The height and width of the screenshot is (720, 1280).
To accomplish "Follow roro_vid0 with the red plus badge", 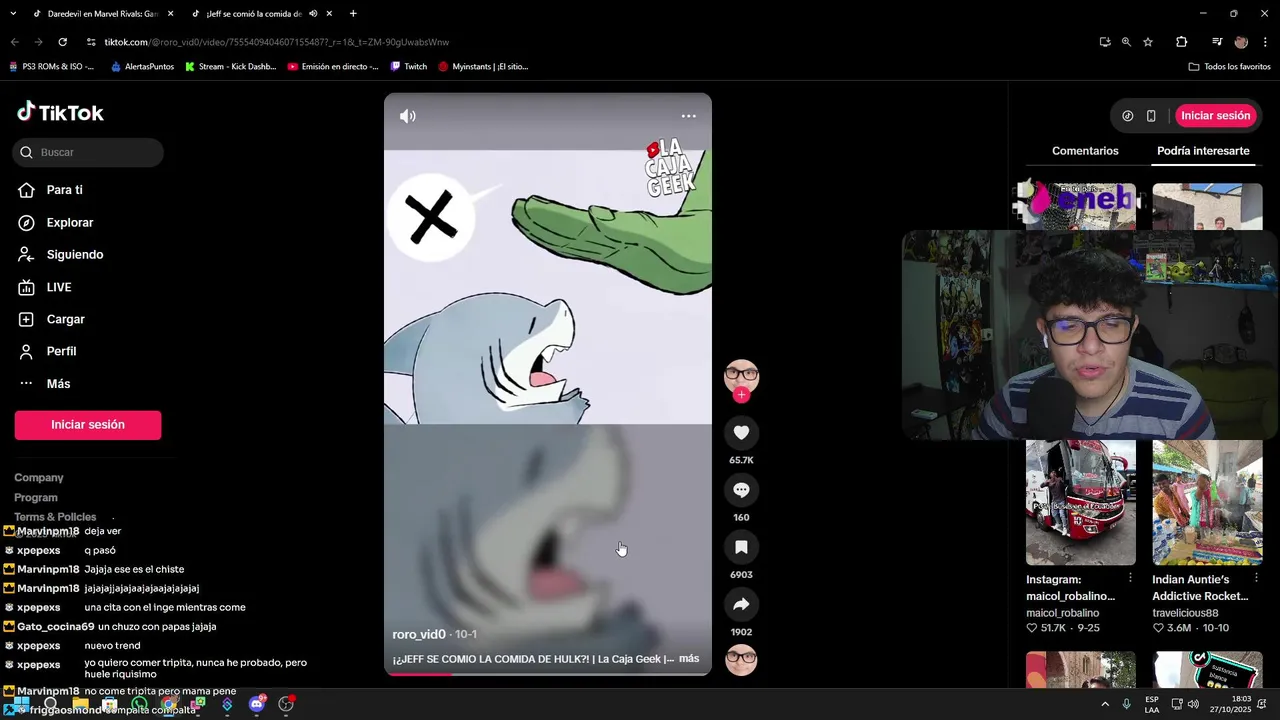I will [x=741, y=395].
